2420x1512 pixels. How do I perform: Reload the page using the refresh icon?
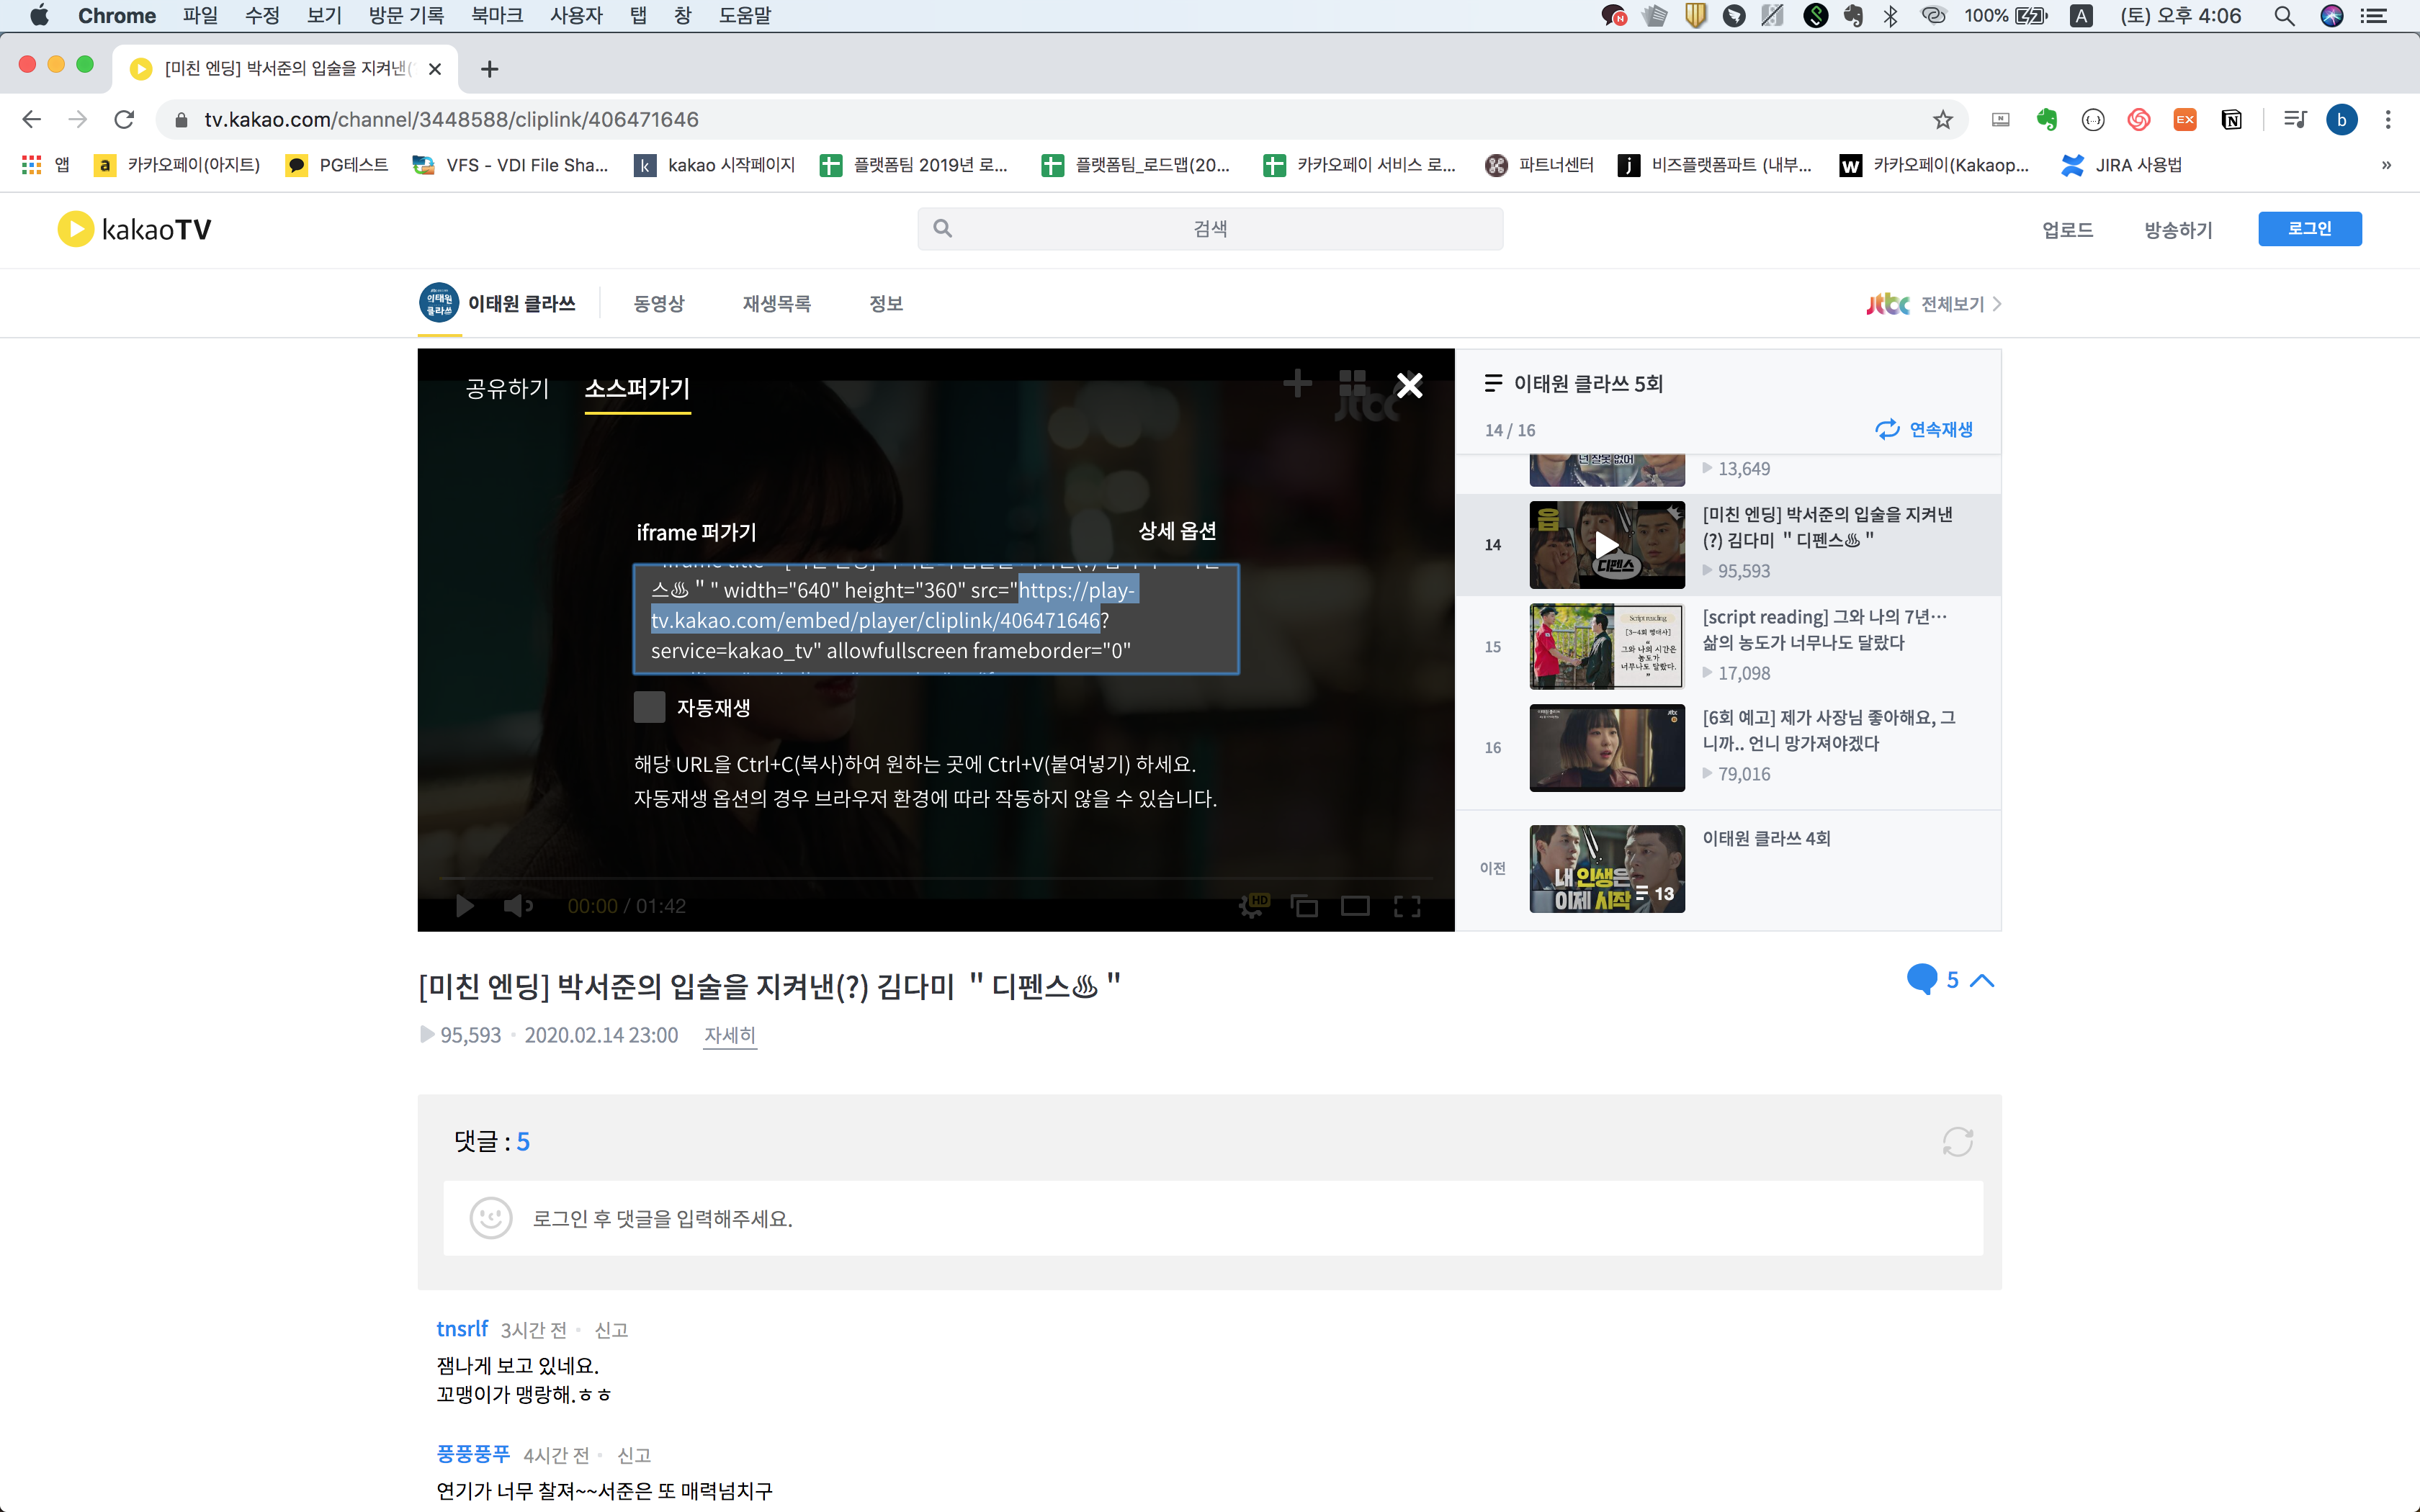coord(124,120)
